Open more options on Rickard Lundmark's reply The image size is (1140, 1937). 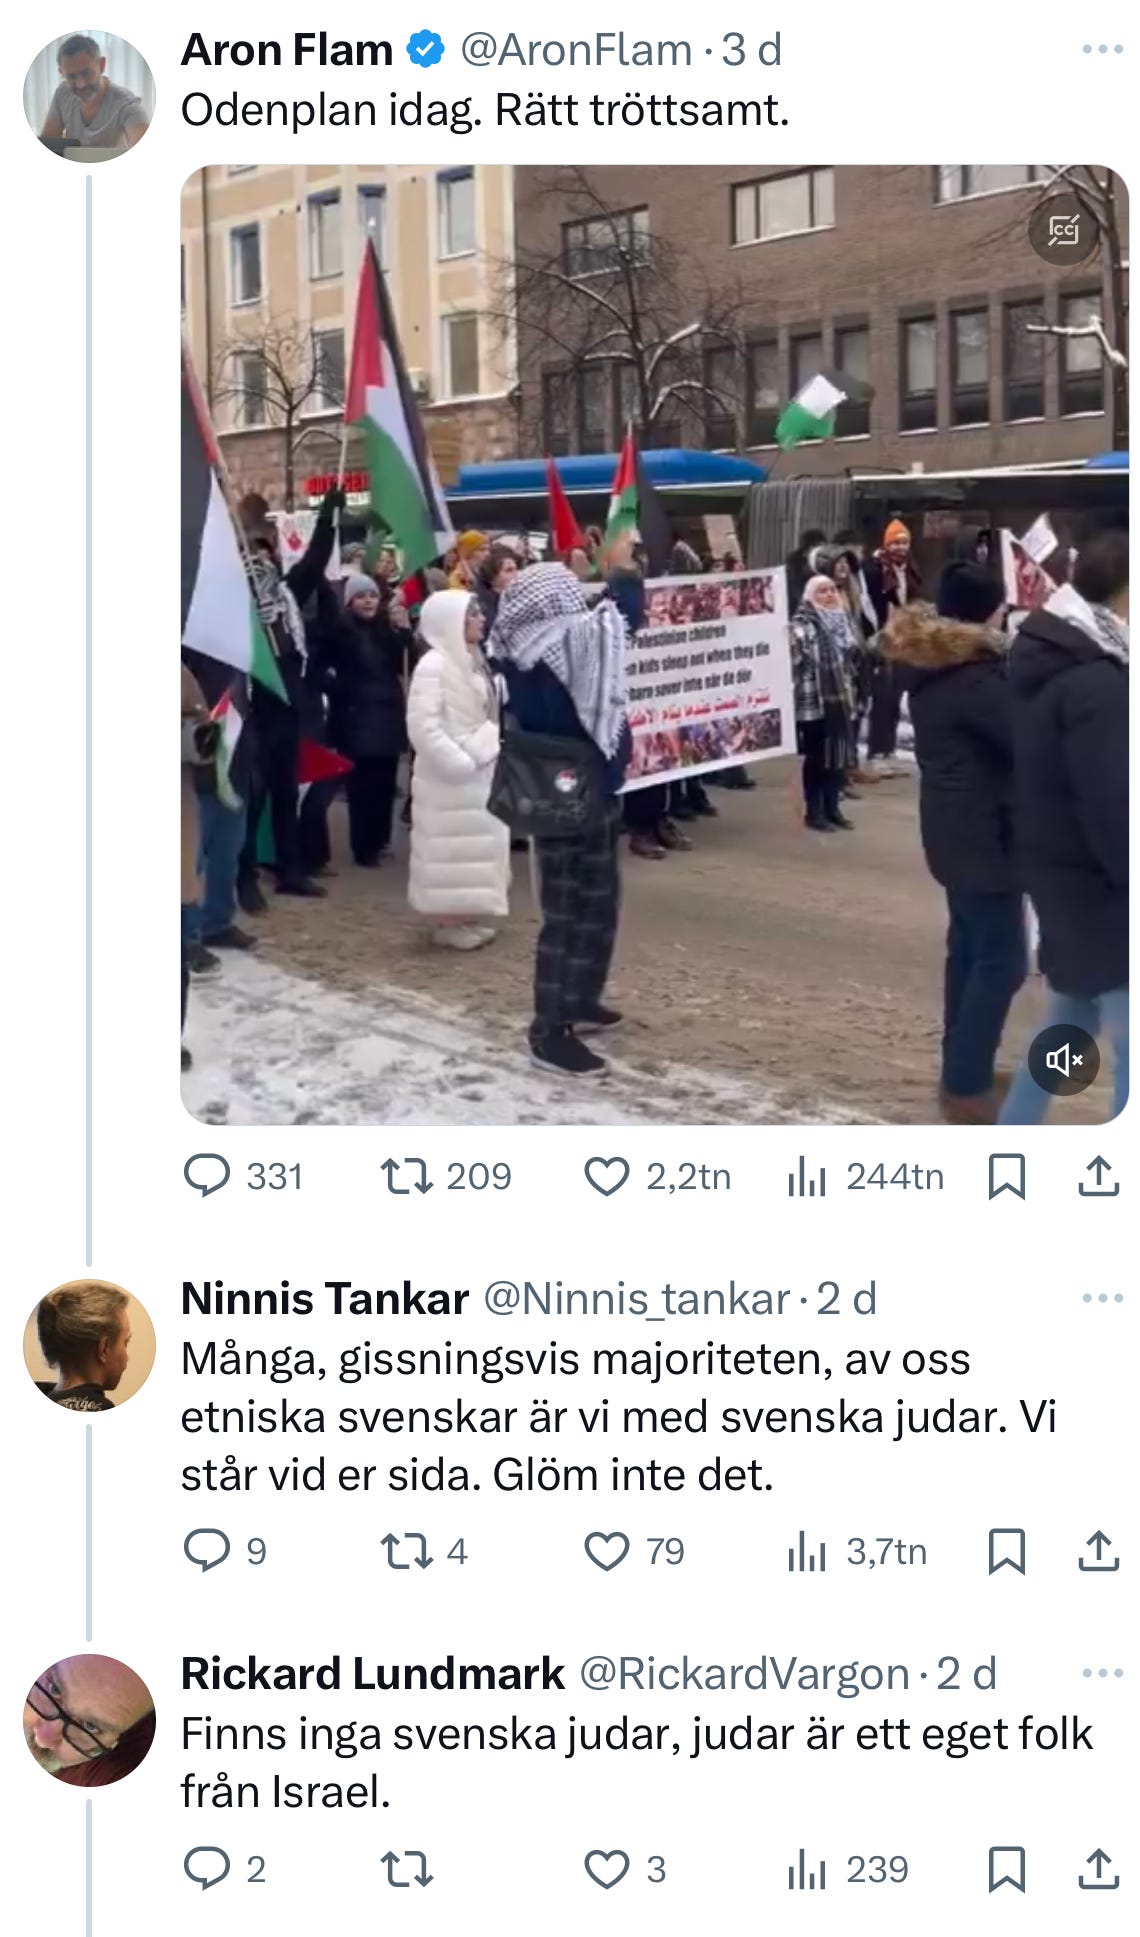(x=1103, y=1672)
